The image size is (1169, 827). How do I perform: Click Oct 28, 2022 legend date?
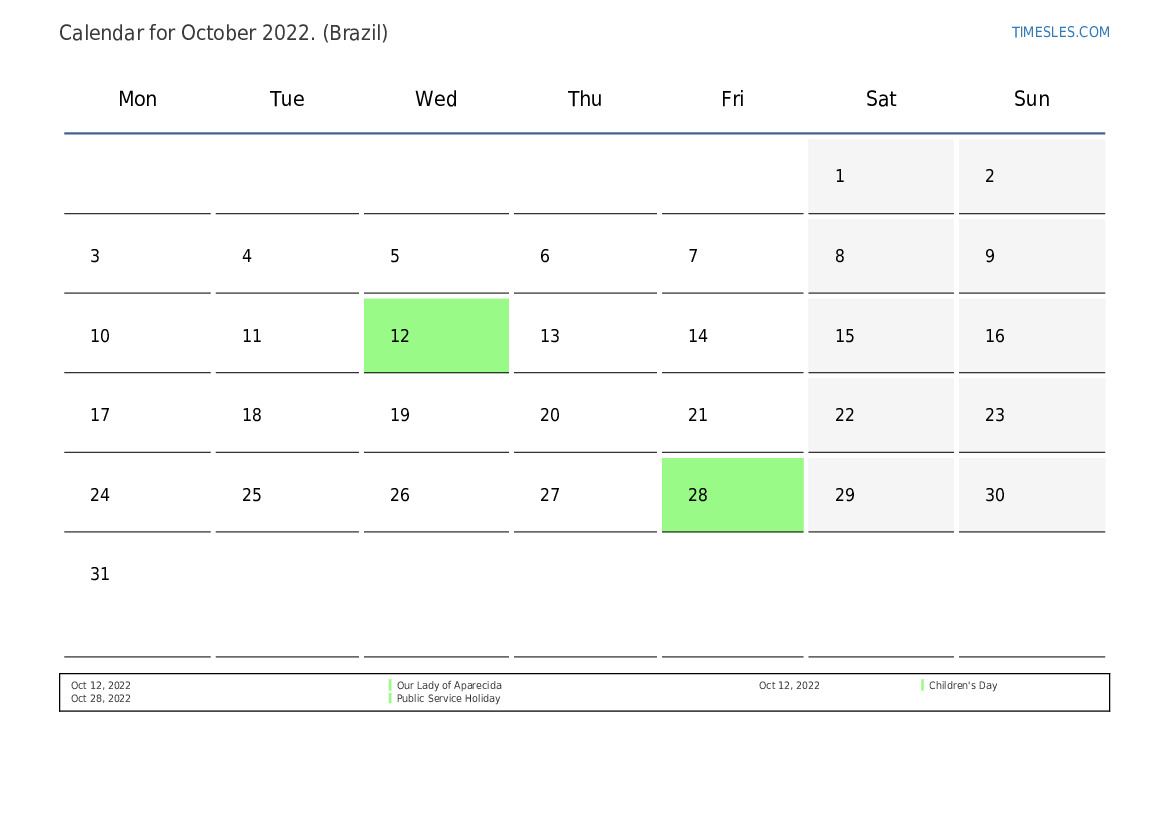pos(101,699)
